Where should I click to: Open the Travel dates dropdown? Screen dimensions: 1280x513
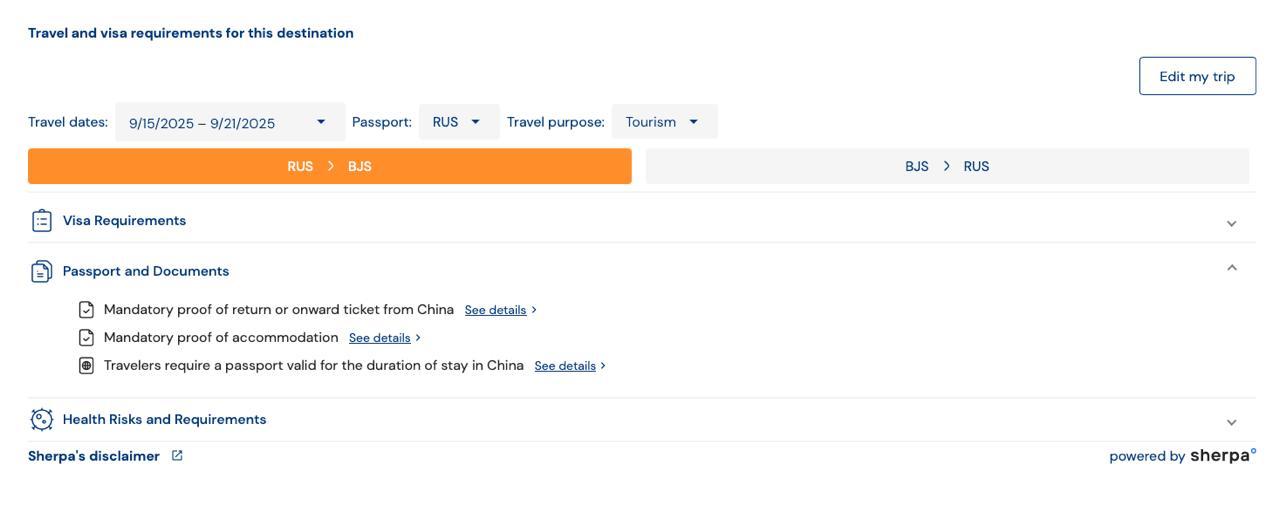point(230,122)
